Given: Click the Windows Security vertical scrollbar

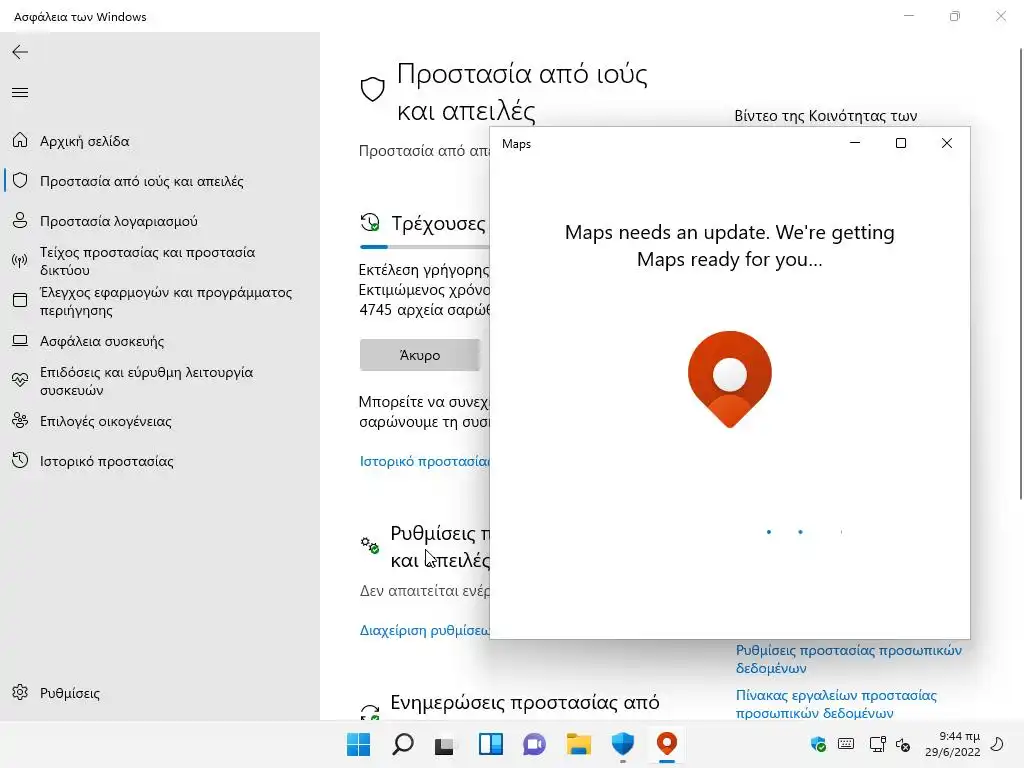Looking at the screenshot, I should [x=1021, y=274].
